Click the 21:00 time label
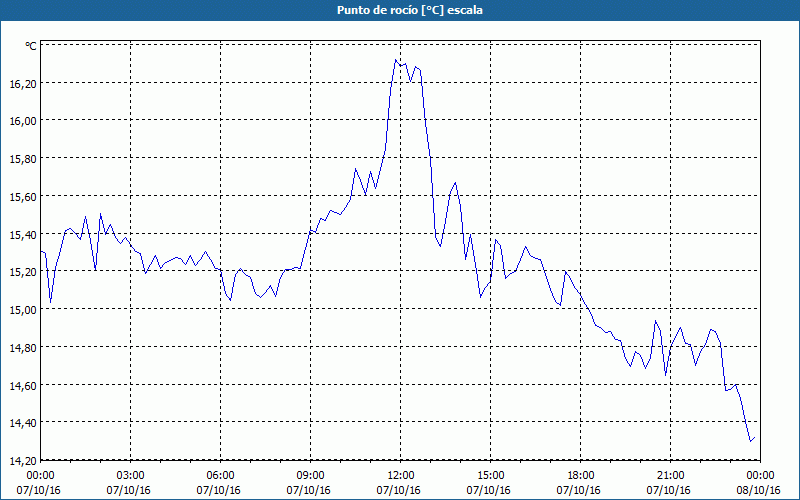 (x=670, y=476)
